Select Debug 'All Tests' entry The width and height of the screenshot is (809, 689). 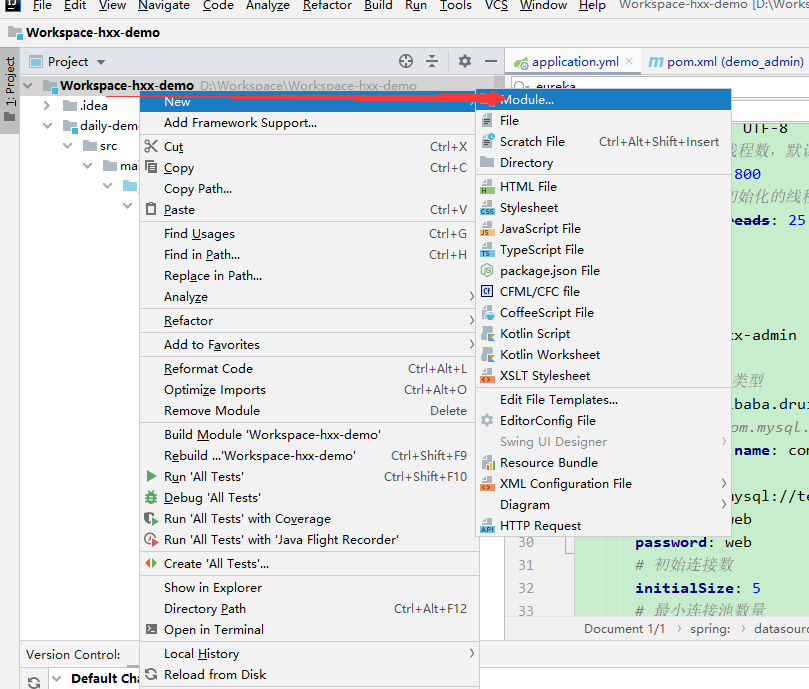coord(310,498)
